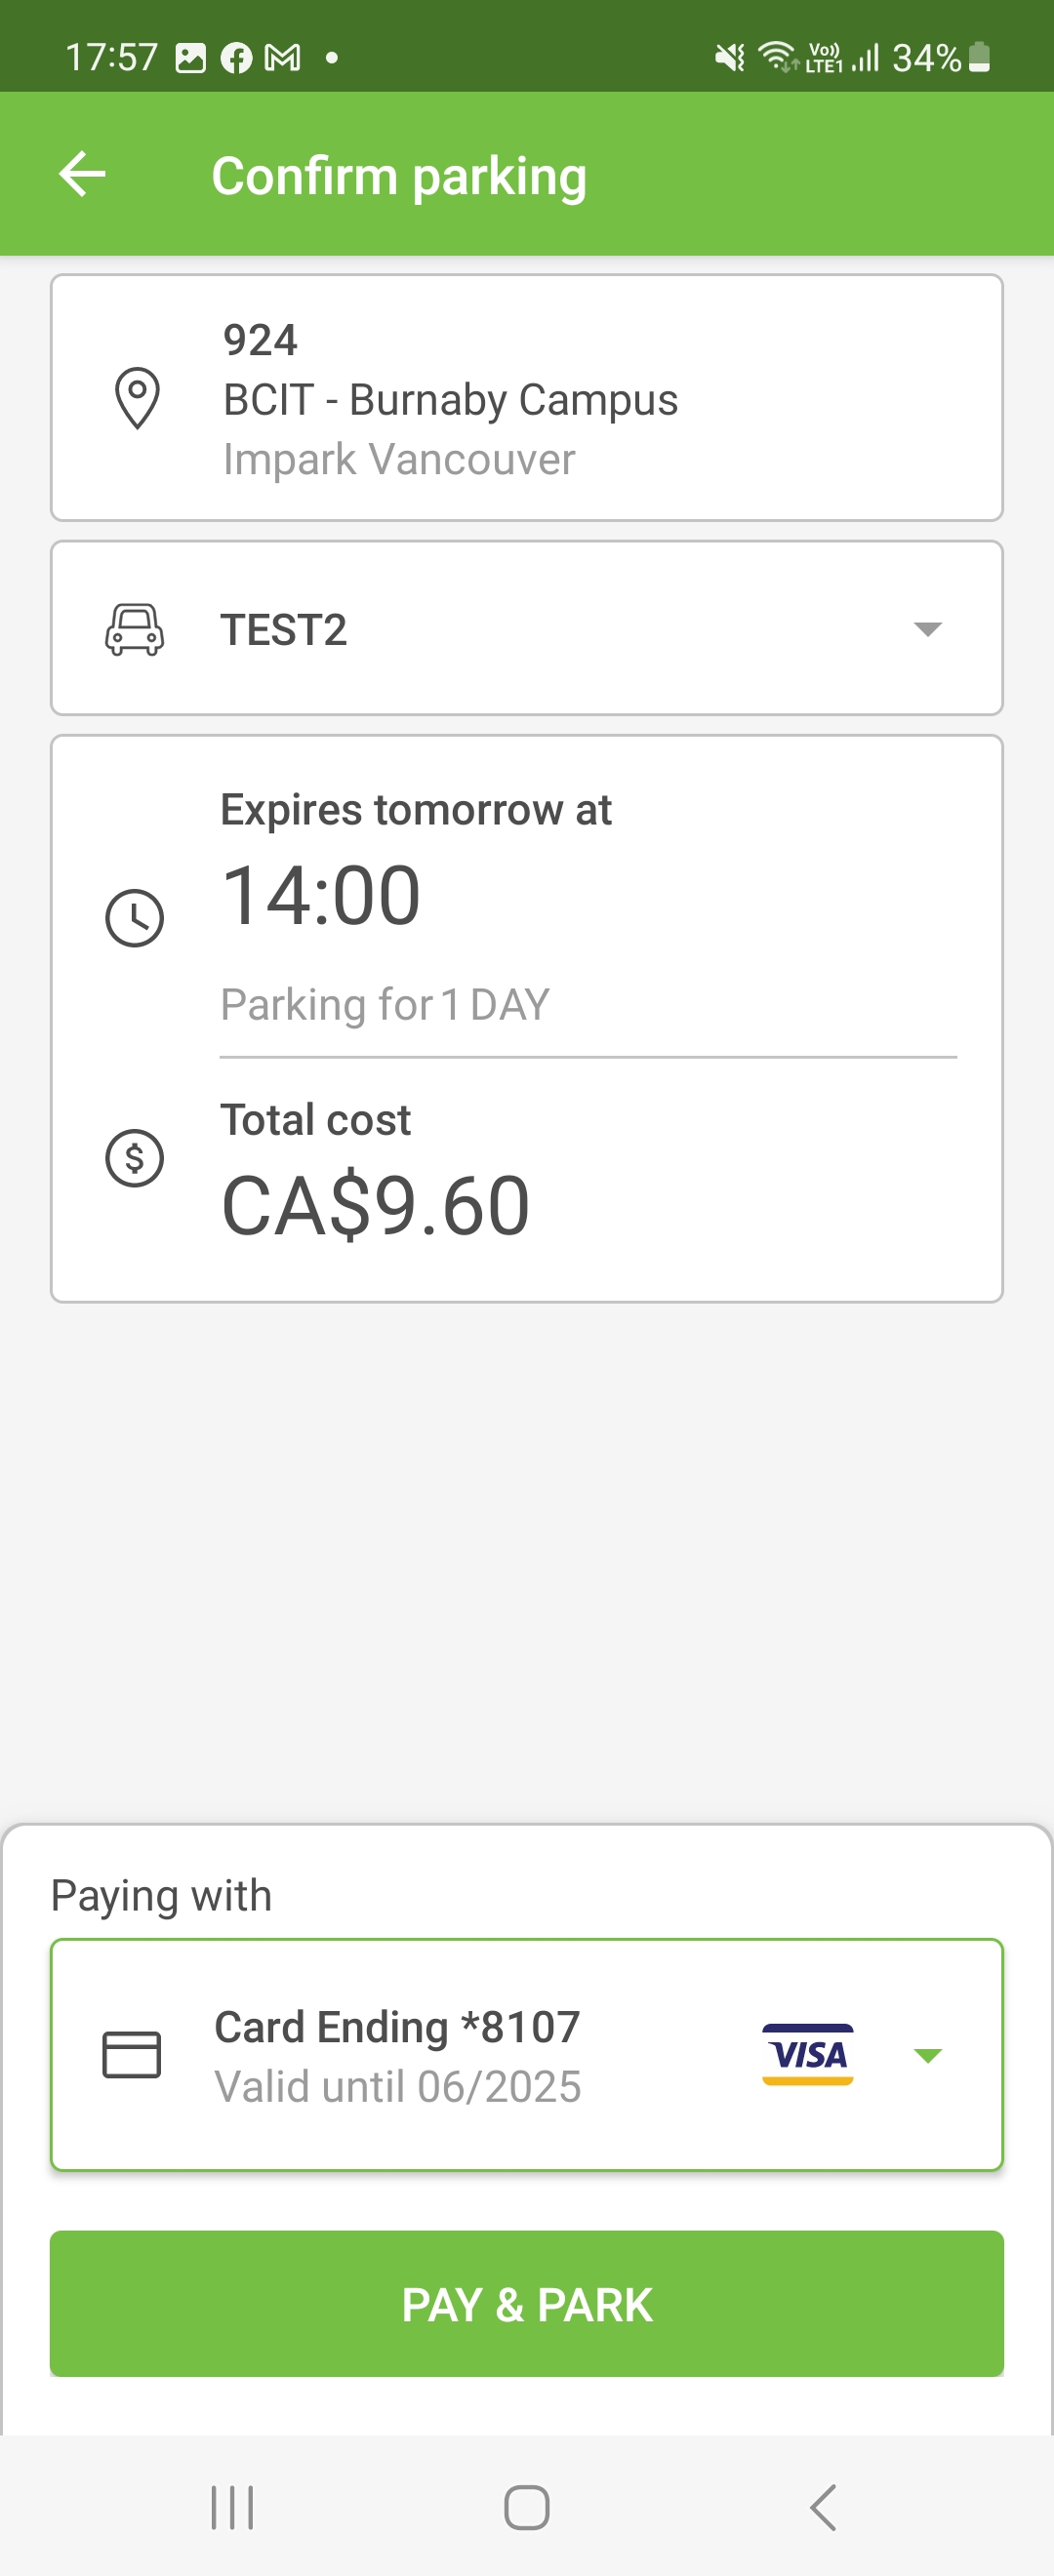The image size is (1054, 2576).
Task: Open the TEST2 vehicle selector
Action: 284,630
